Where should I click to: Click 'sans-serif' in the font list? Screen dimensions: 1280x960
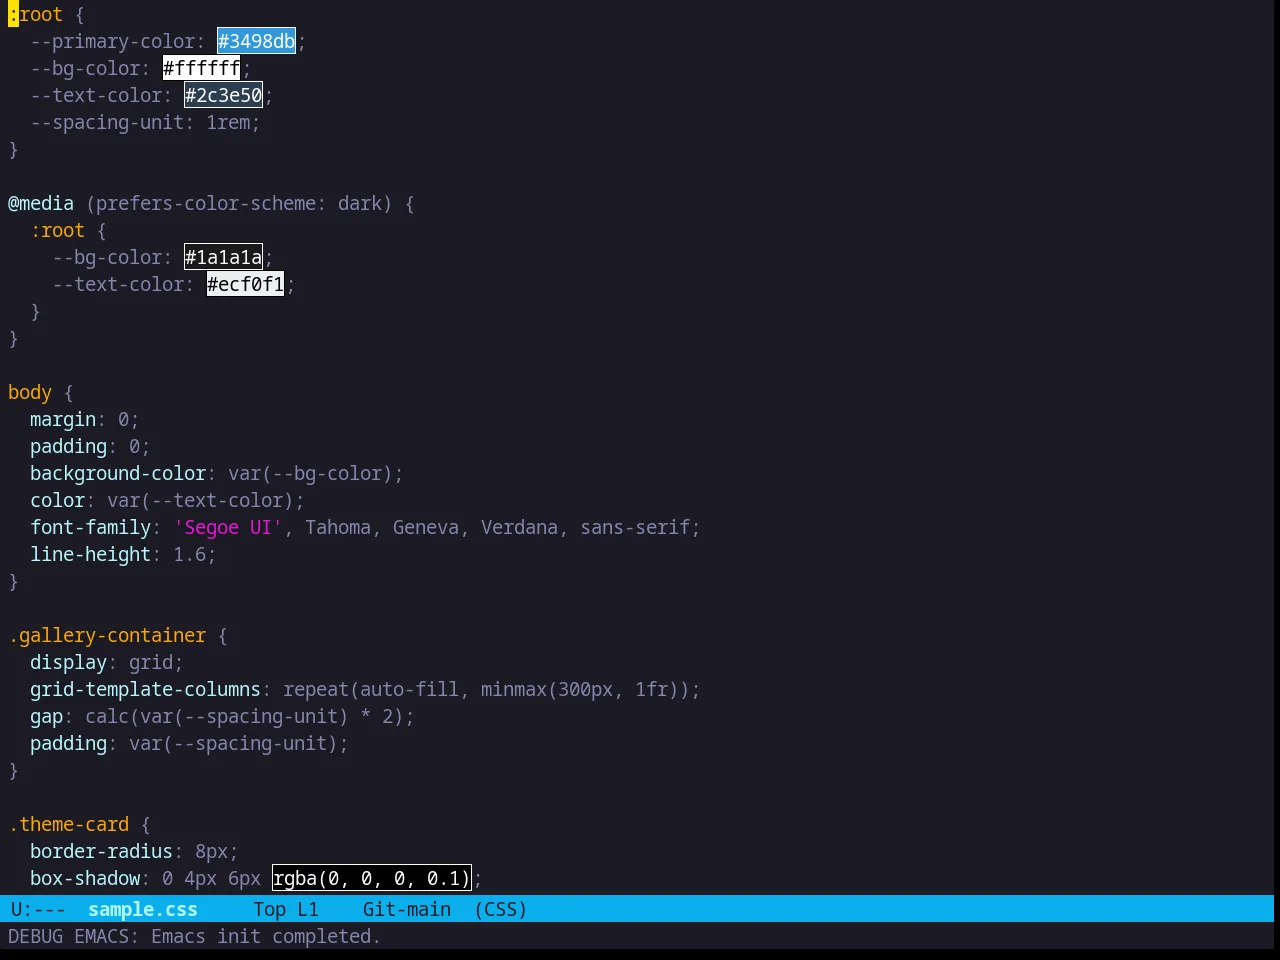point(635,527)
